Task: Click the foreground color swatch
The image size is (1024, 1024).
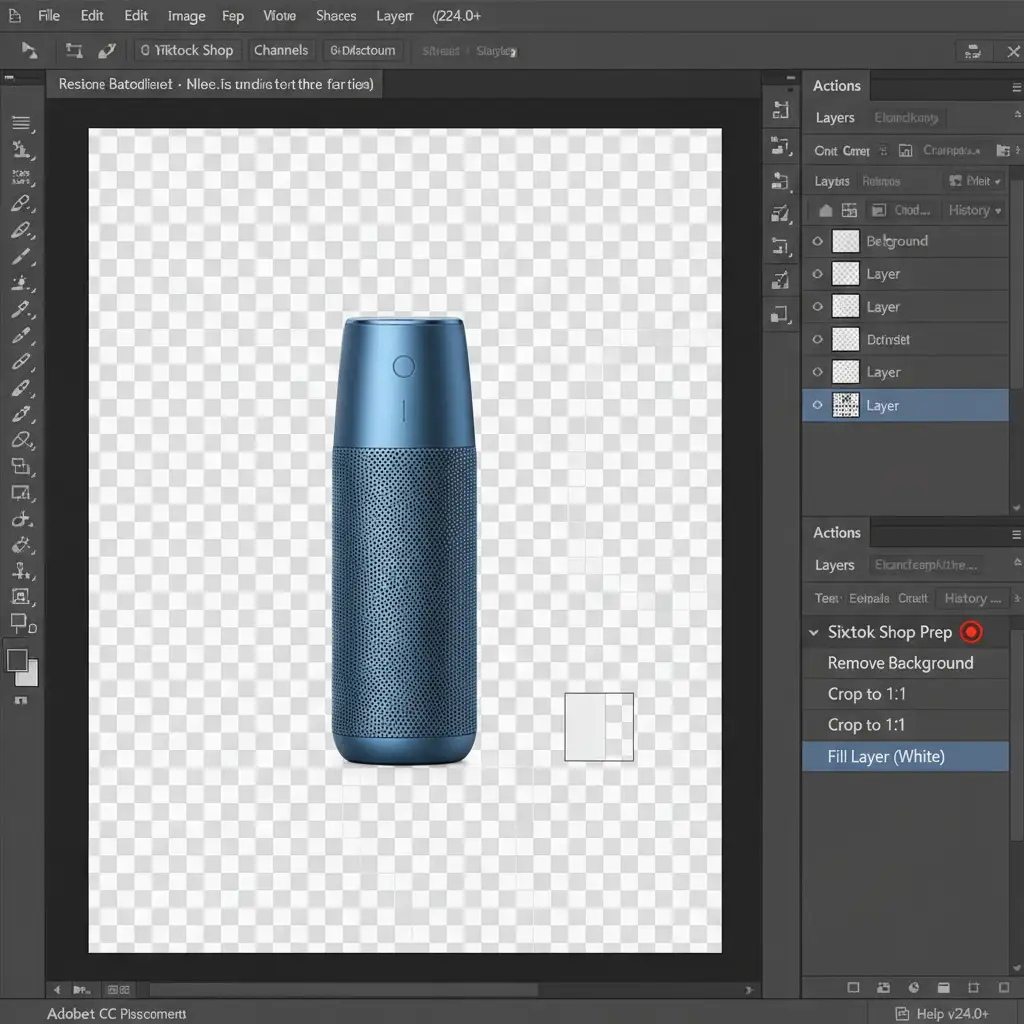Action: click(x=17, y=660)
